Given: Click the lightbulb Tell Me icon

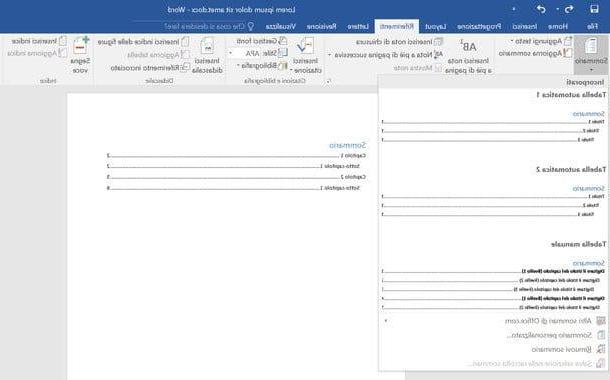Looking at the screenshot, I should (x=251, y=26).
